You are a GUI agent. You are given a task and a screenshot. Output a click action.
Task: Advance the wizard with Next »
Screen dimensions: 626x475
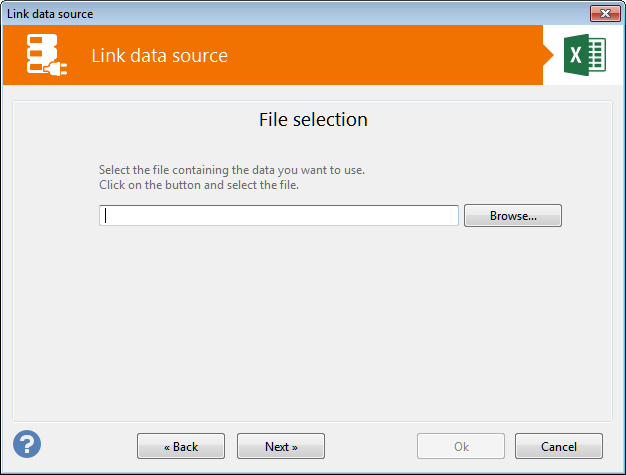(281, 446)
